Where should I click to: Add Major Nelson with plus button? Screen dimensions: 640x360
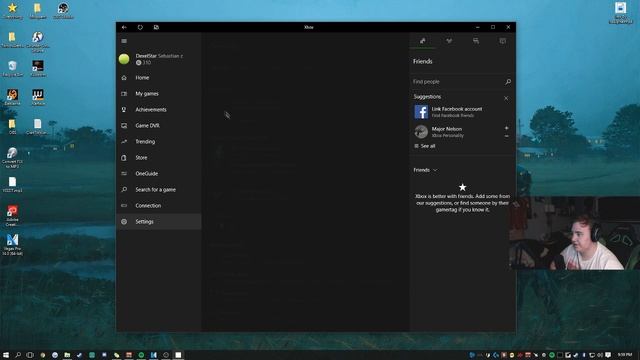(x=507, y=128)
